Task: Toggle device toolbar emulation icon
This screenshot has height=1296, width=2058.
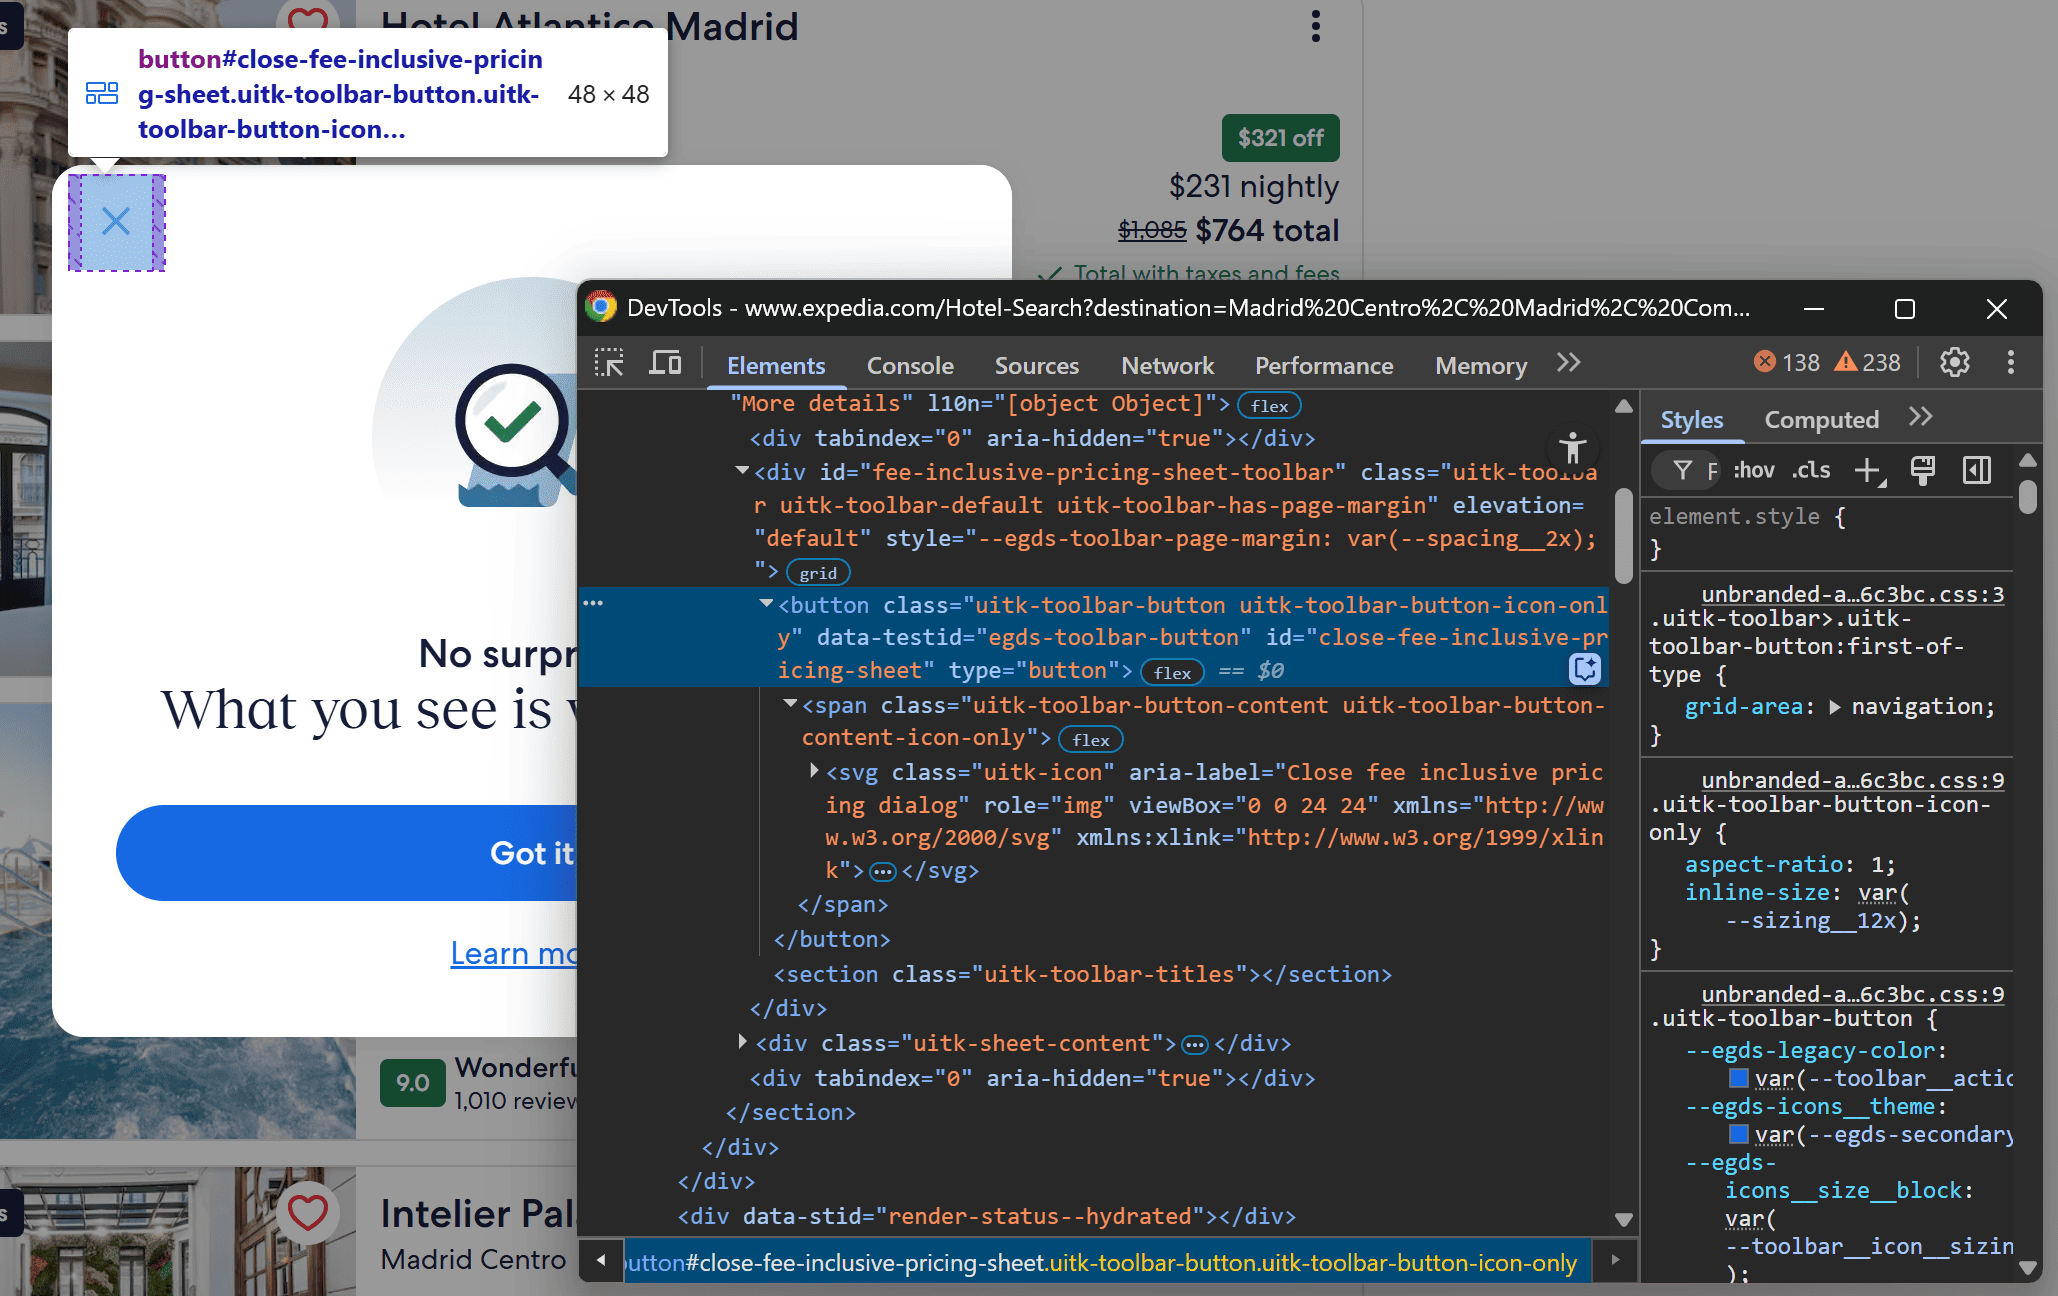Action: (x=665, y=363)
